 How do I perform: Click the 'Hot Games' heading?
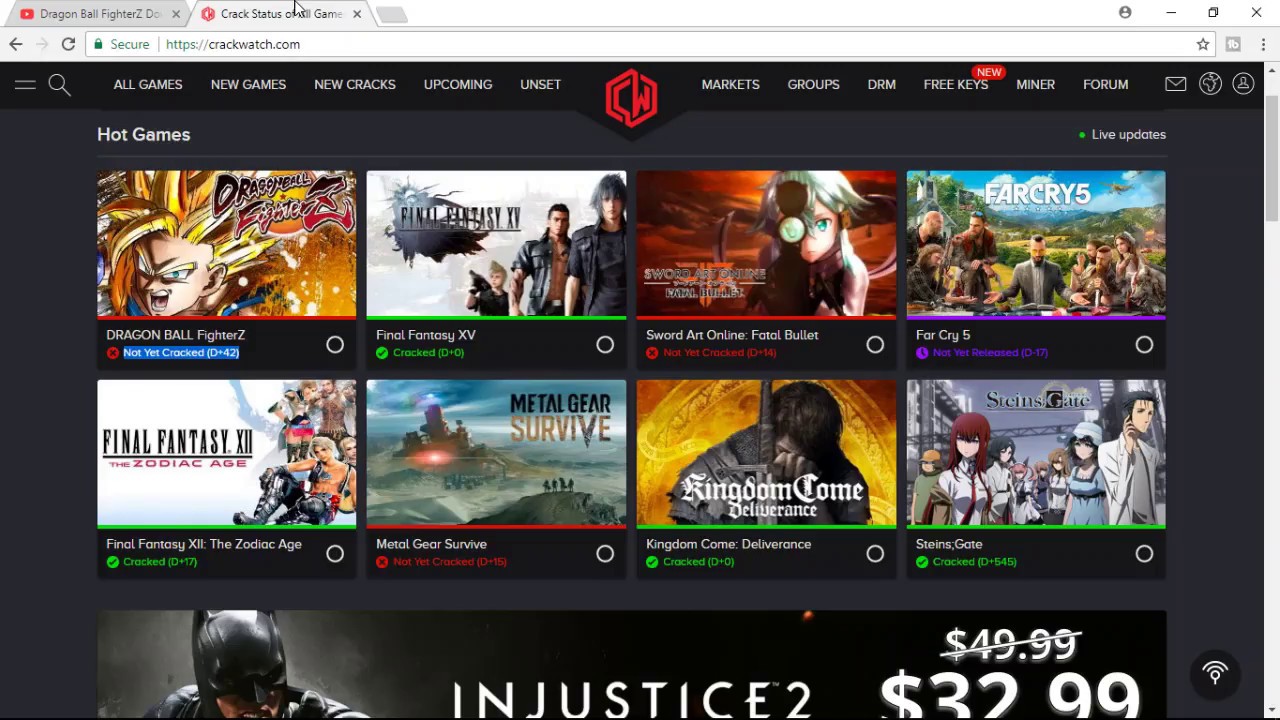[143, 134]
